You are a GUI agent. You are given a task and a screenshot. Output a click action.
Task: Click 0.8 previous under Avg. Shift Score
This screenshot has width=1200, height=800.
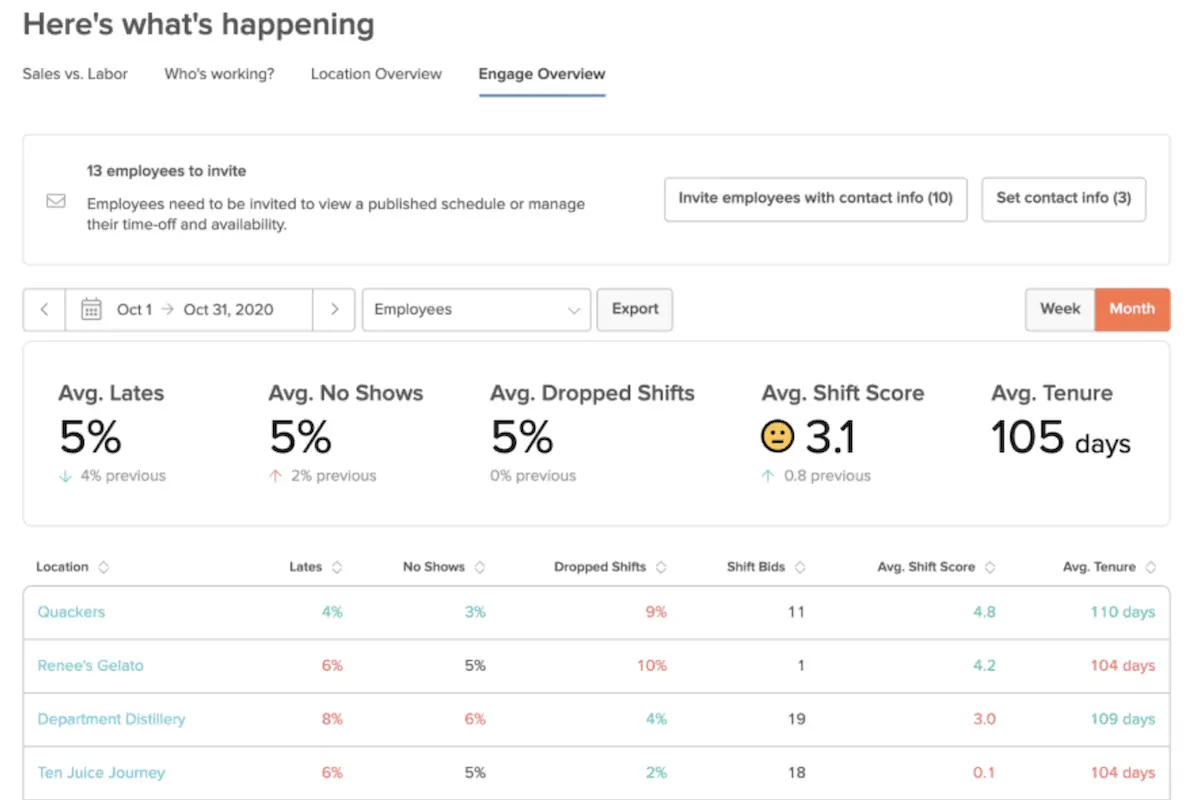coord(827,476)
